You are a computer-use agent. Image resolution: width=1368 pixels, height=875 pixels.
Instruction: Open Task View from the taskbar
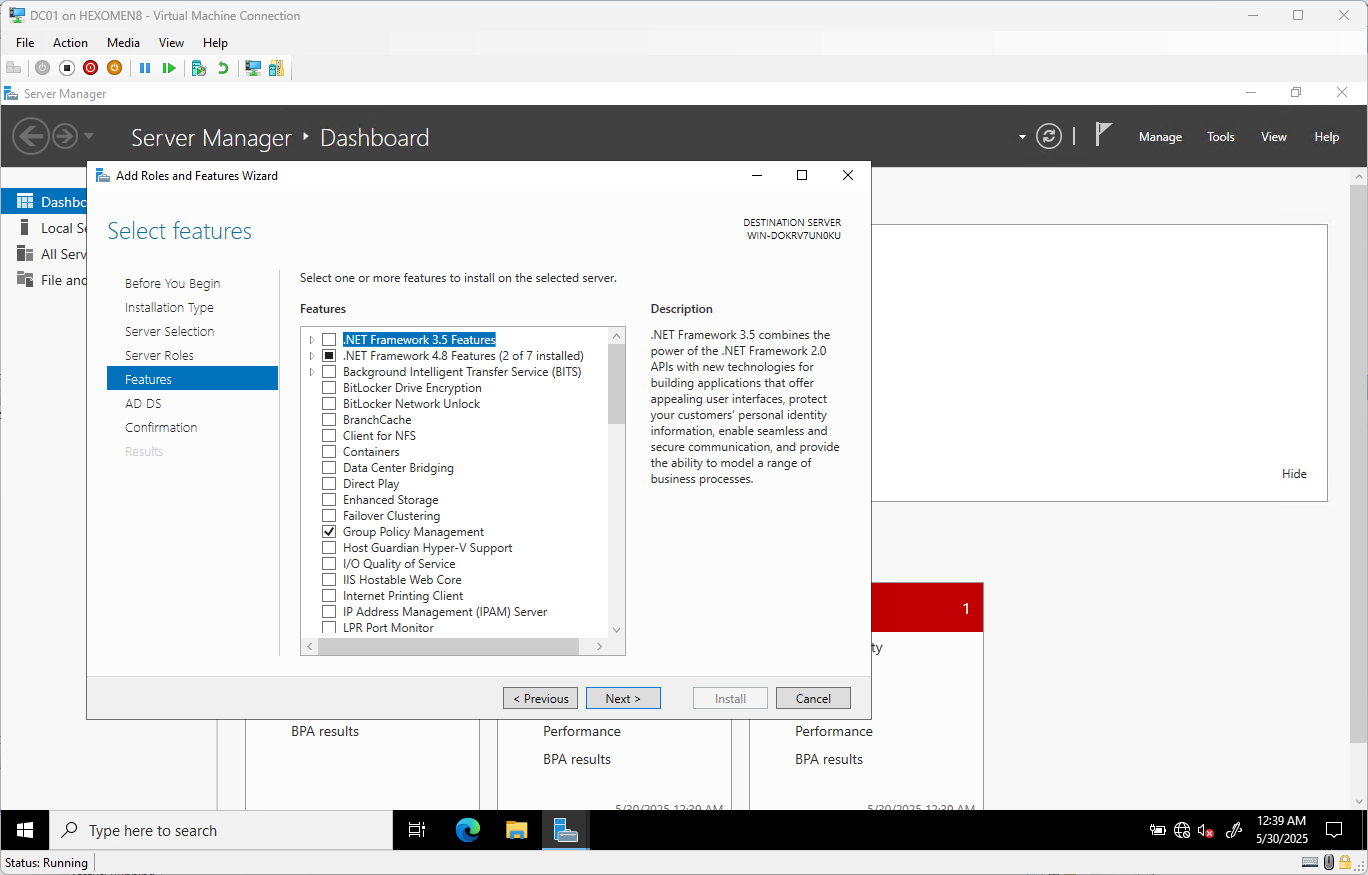[417, 830]
